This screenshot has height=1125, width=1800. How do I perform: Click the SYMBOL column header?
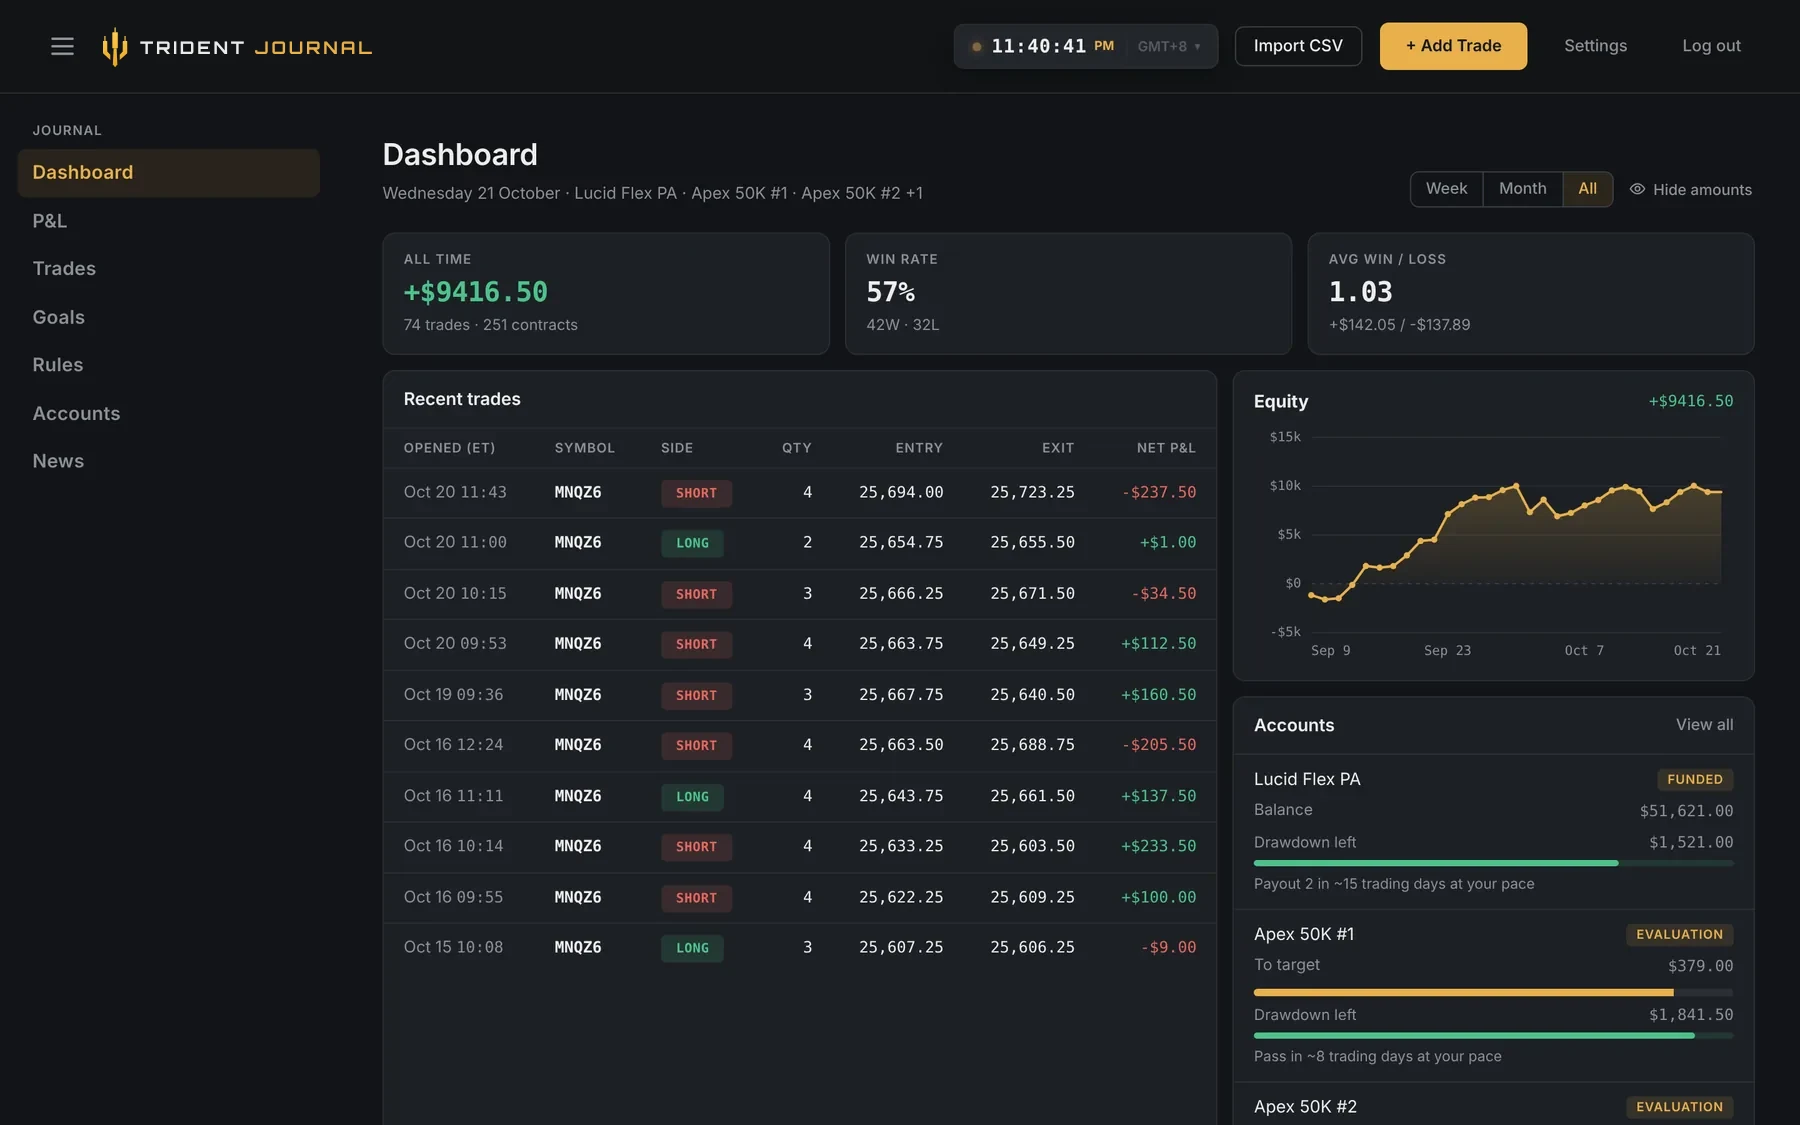584,448
